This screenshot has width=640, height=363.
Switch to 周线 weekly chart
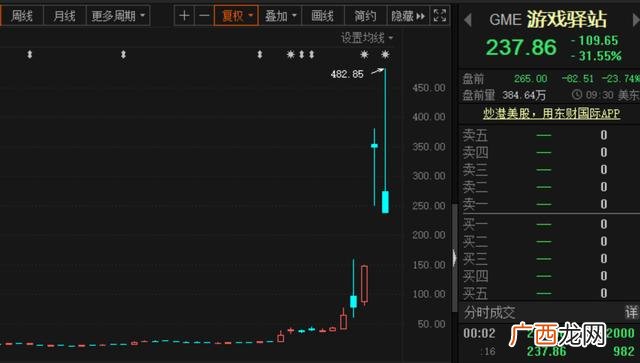click(x=22, y=16)
